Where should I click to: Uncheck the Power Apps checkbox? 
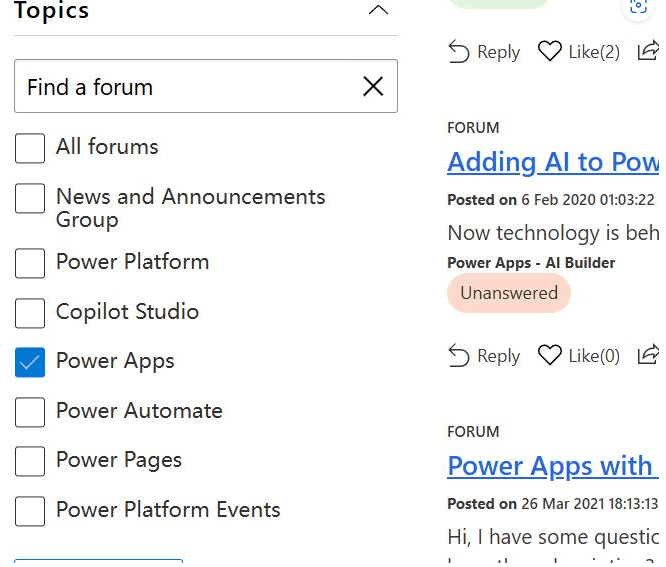[30, 362]
